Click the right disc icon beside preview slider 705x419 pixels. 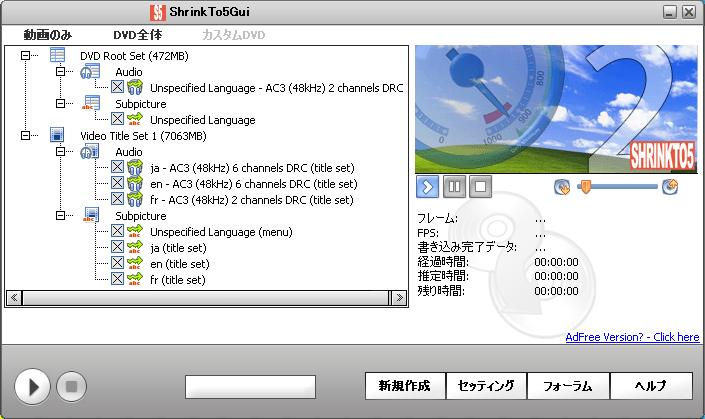point(670,186)
